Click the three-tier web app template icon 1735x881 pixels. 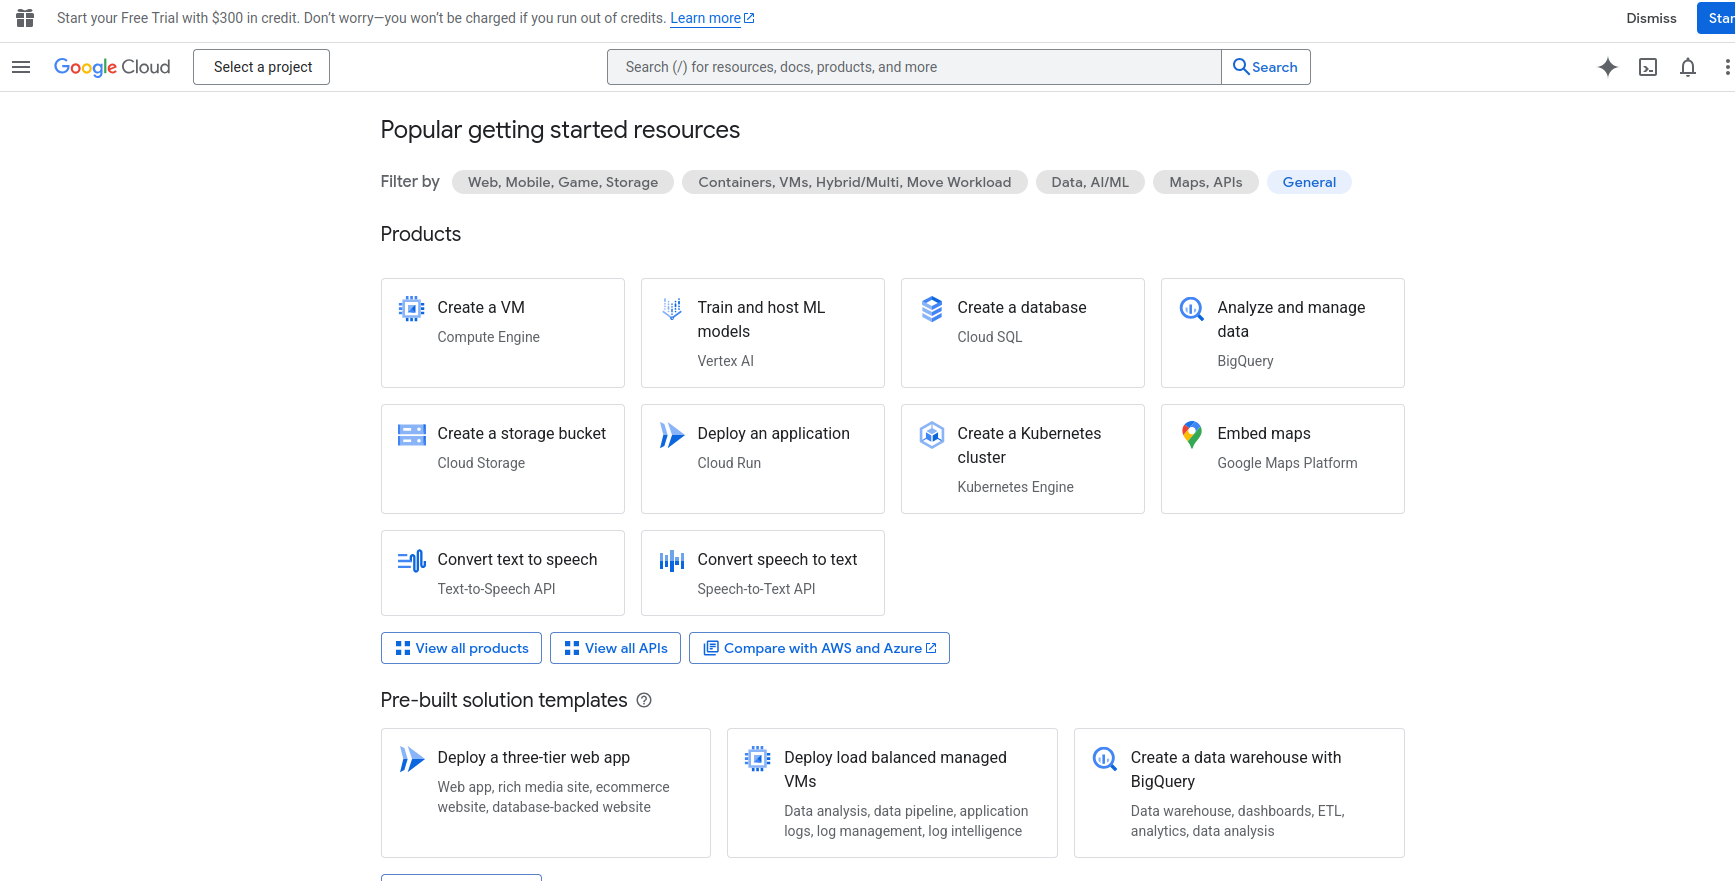(411, 759)
